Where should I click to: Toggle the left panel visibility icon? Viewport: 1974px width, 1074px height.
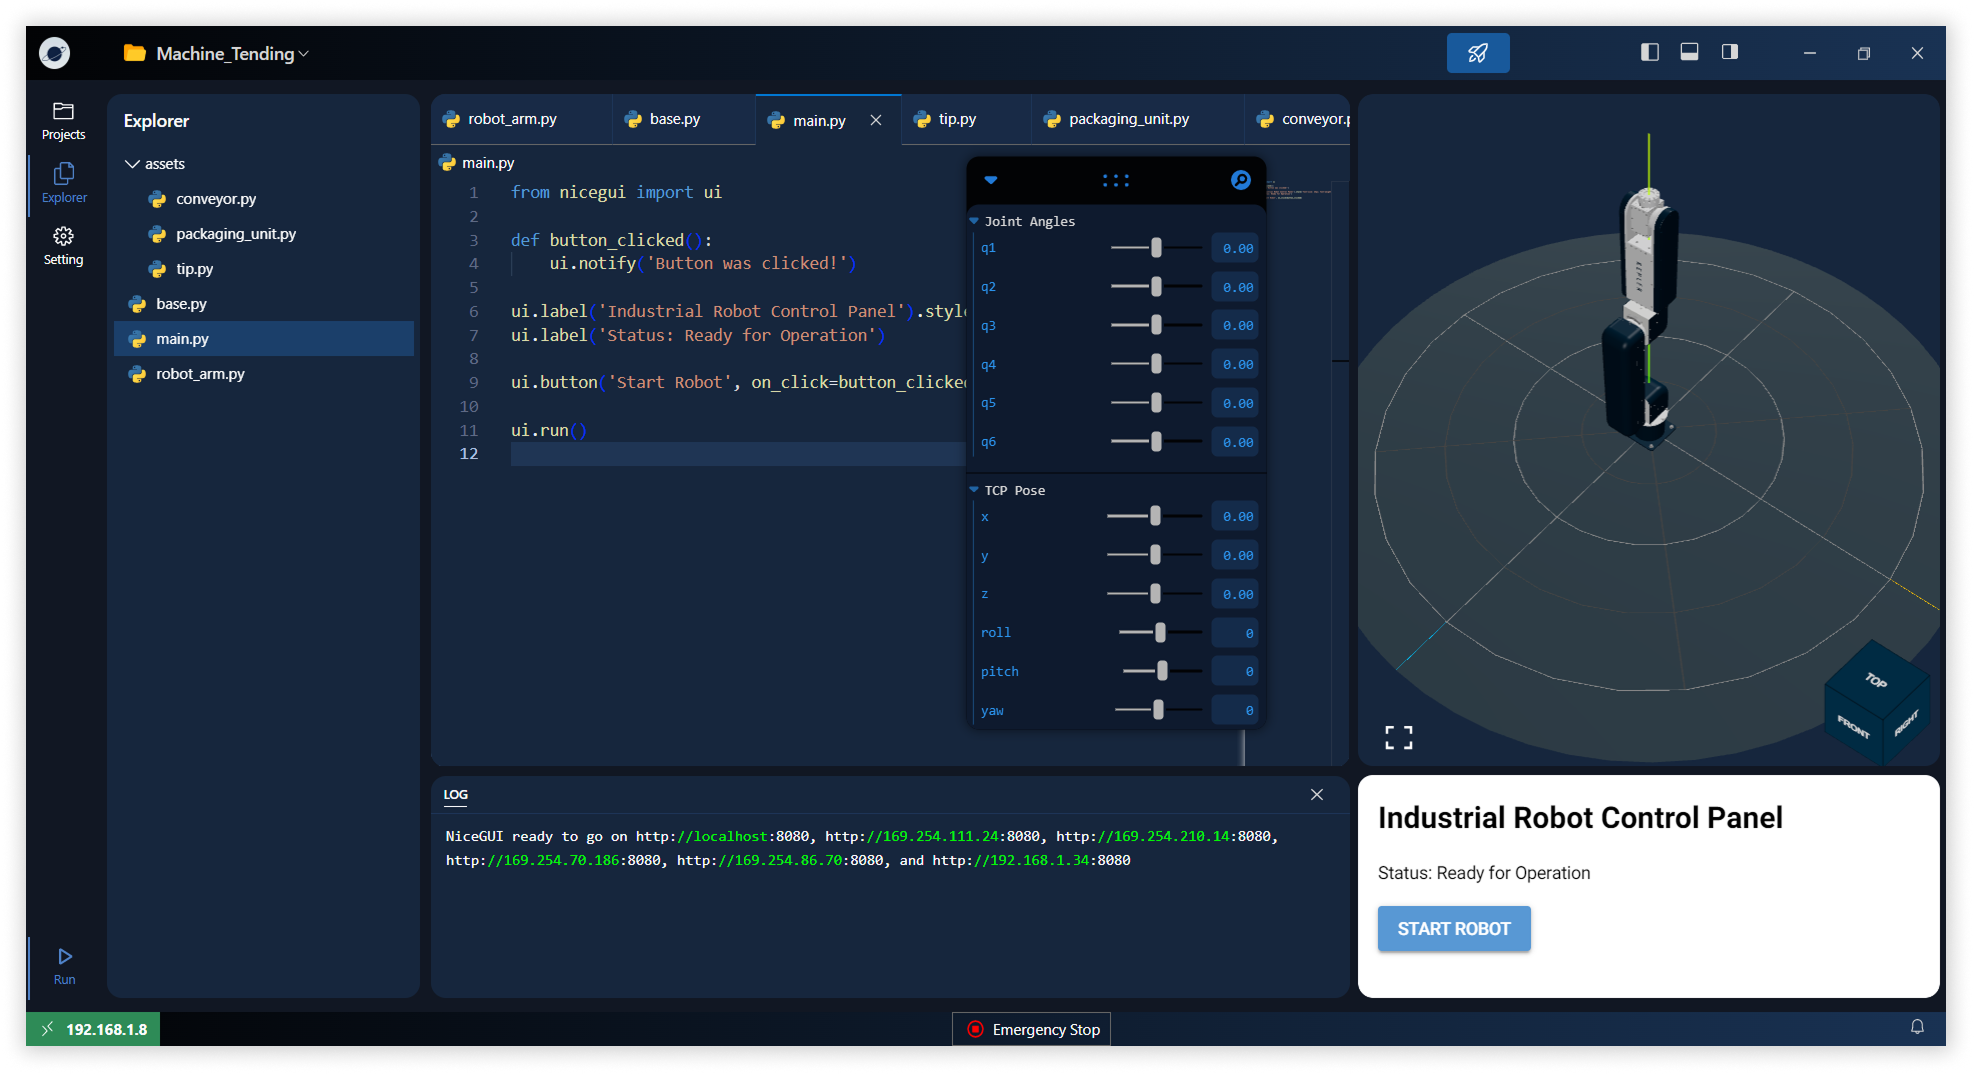(x=1649, y=51)
